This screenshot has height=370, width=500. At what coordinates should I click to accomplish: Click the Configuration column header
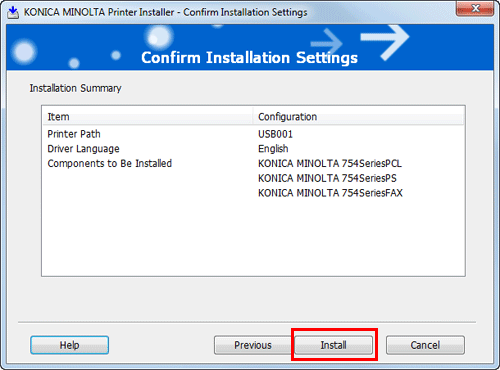(358, 117)
